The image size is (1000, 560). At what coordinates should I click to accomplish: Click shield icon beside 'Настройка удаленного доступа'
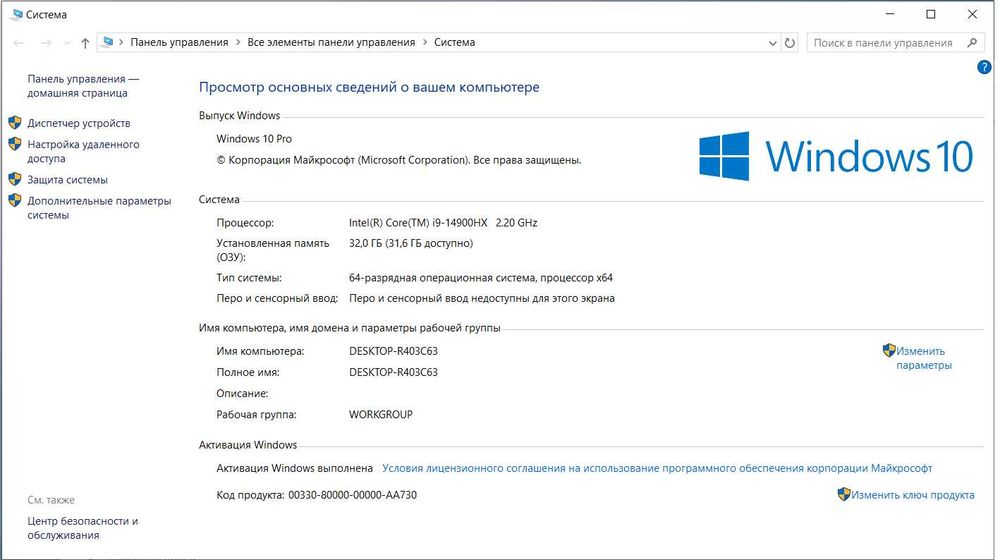(x=15, y=144)
